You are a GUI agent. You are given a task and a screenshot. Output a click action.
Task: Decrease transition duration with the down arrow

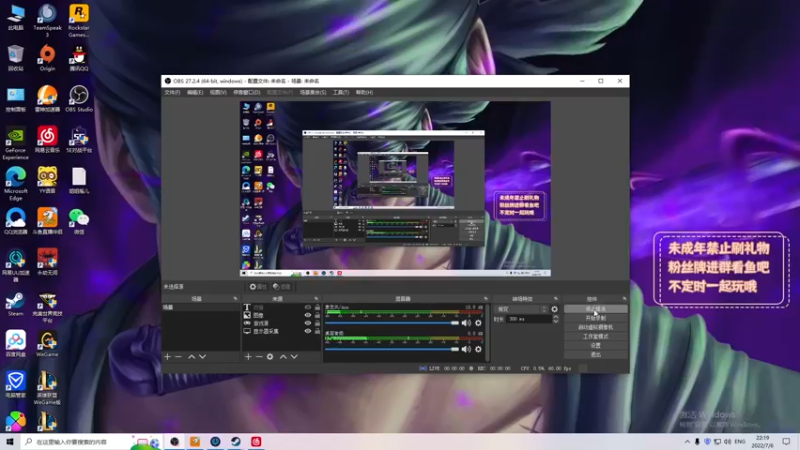(x=556, y=321)
